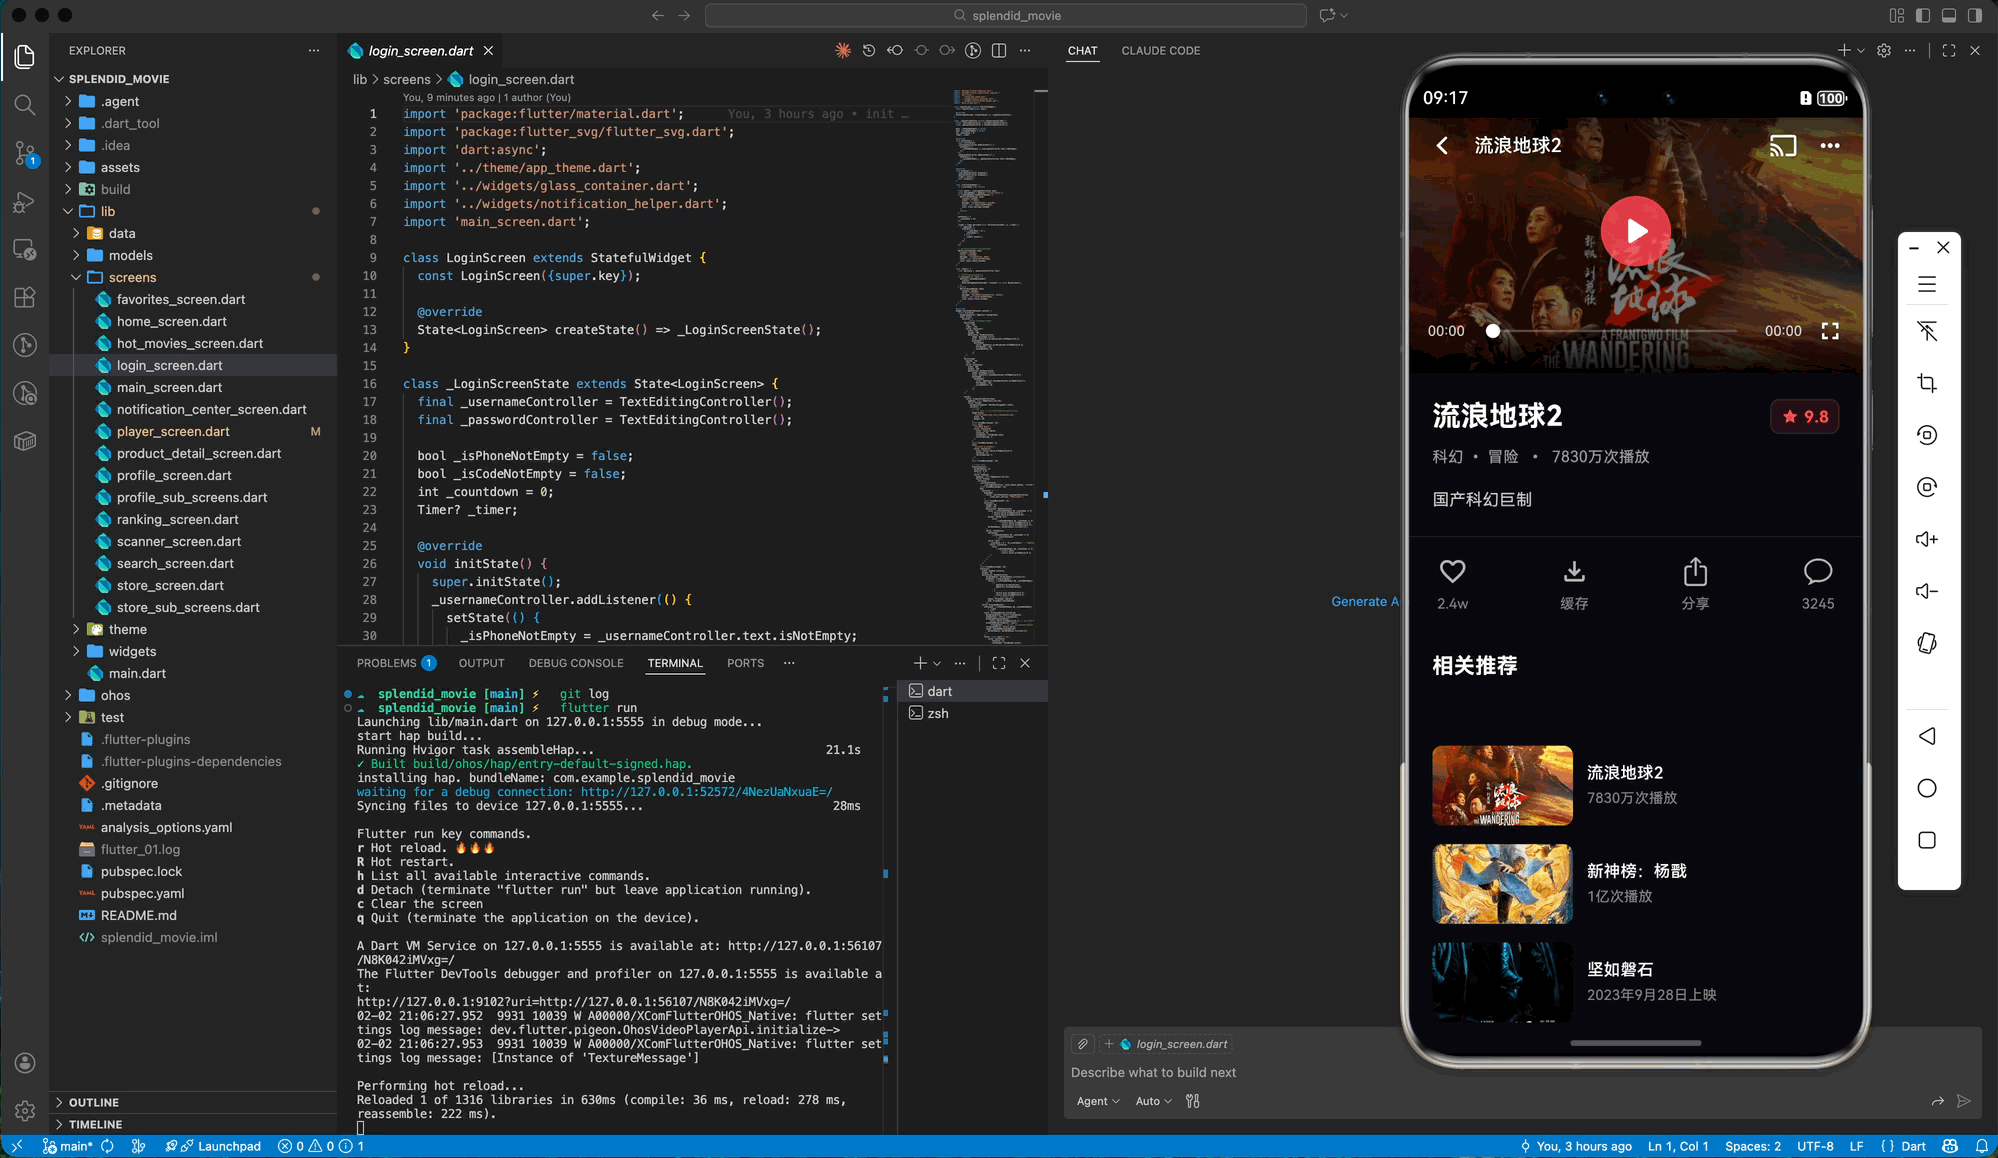
Task: Open the Search view in activity bar
Action: point(25,104)
